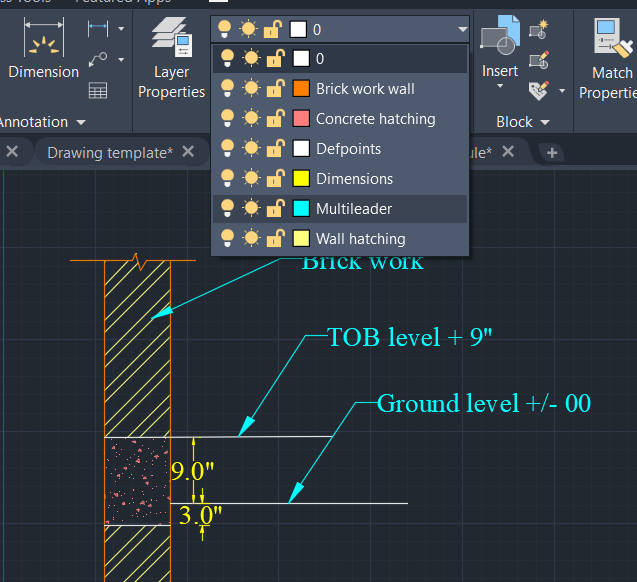
Task: Switch to Drawing template tab
Action: point(110,153)
